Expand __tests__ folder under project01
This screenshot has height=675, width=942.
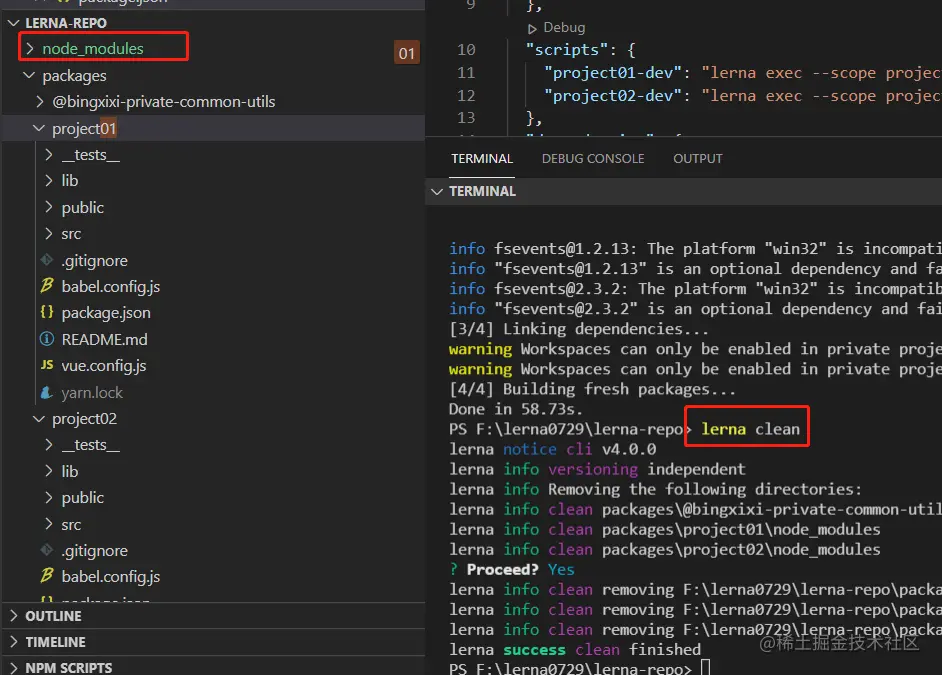pos(49,154)
